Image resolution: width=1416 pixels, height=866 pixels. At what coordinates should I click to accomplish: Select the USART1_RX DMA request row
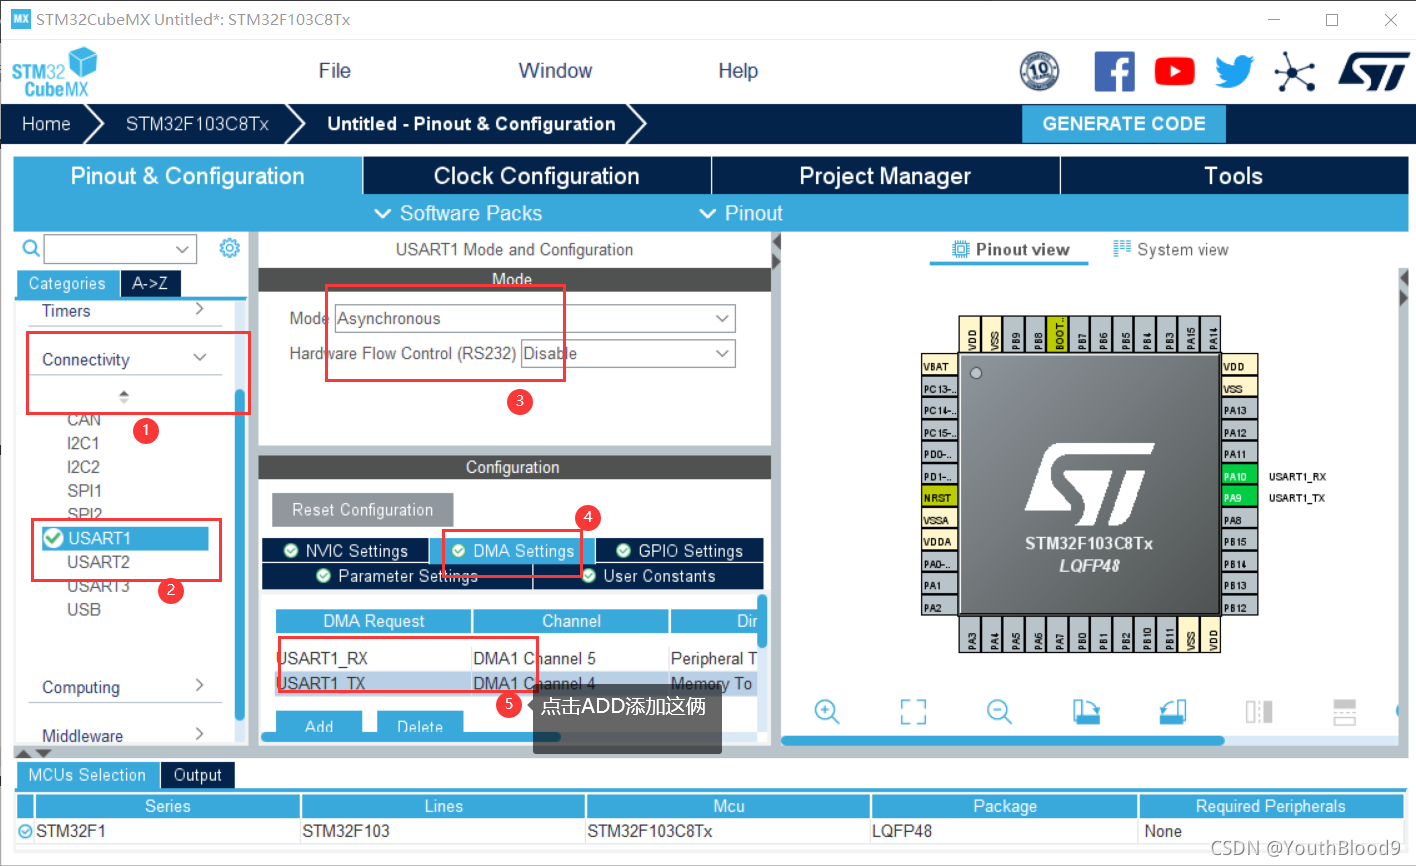516,658
